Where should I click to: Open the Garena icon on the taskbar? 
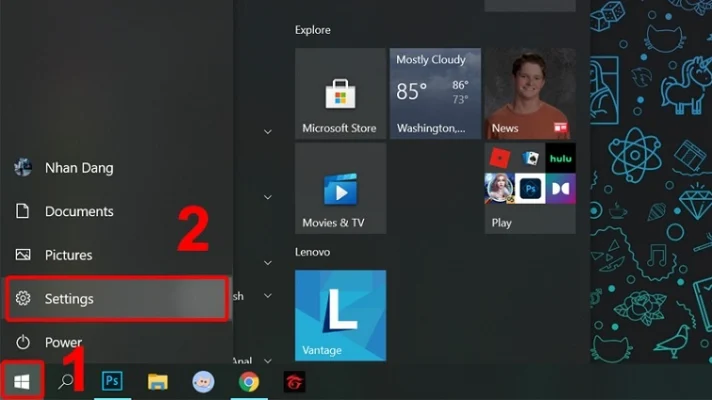[293, 381]
